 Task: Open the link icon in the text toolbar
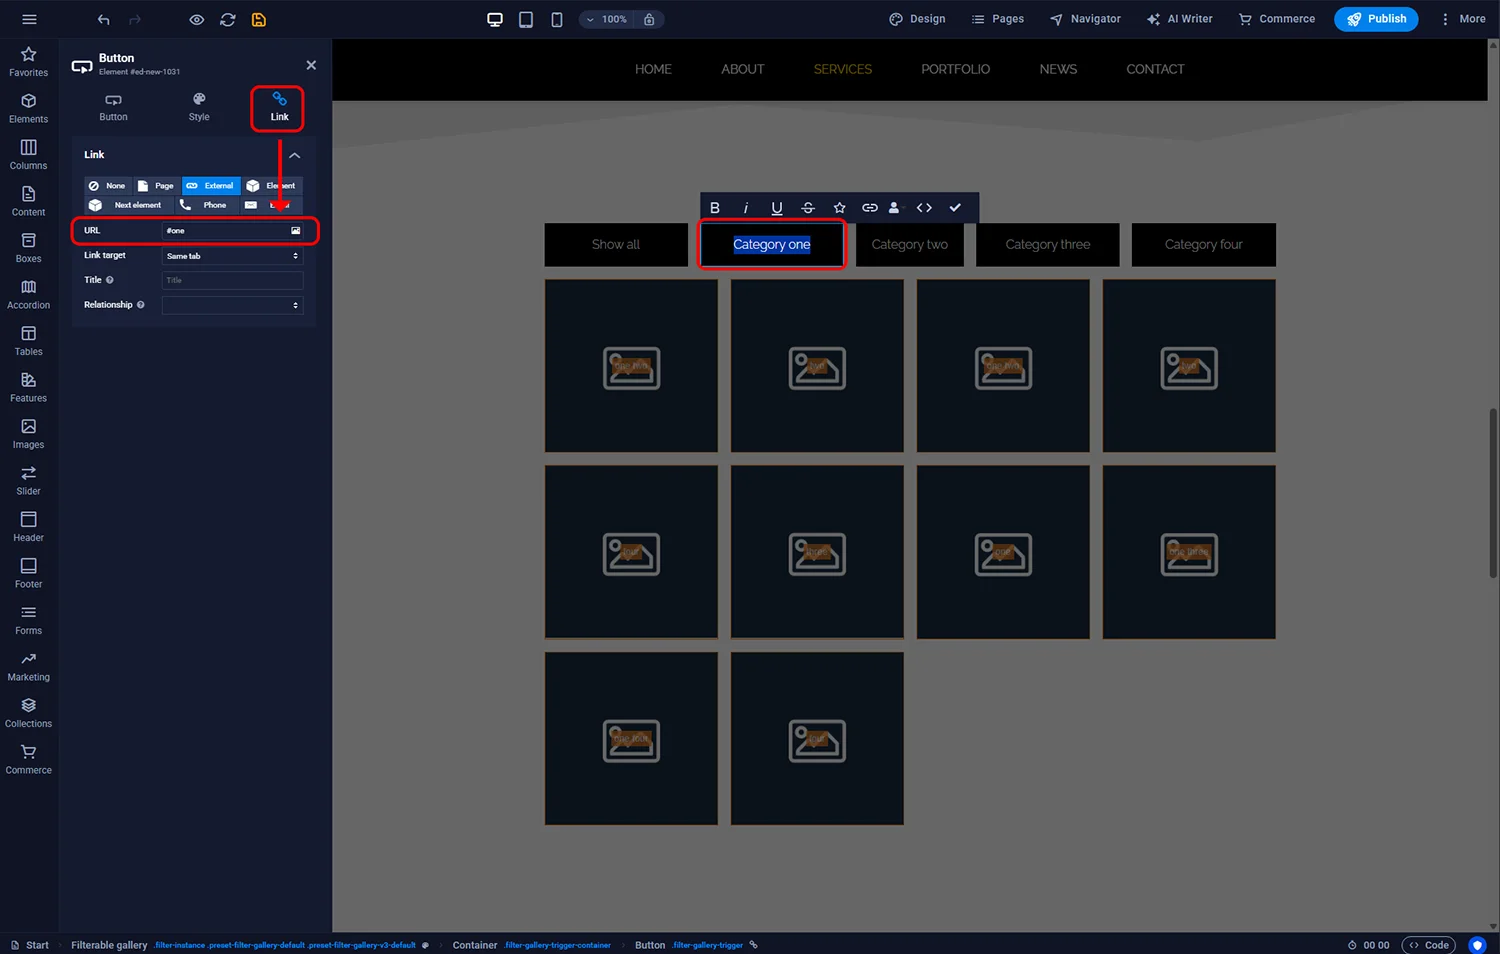click(x=869, y=207)
